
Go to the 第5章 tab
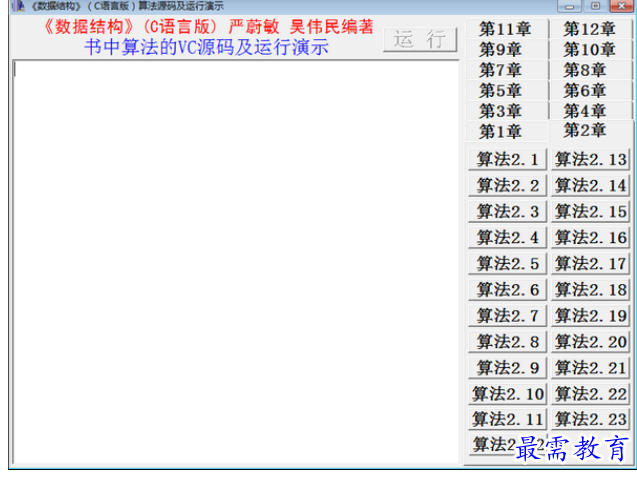507,90
